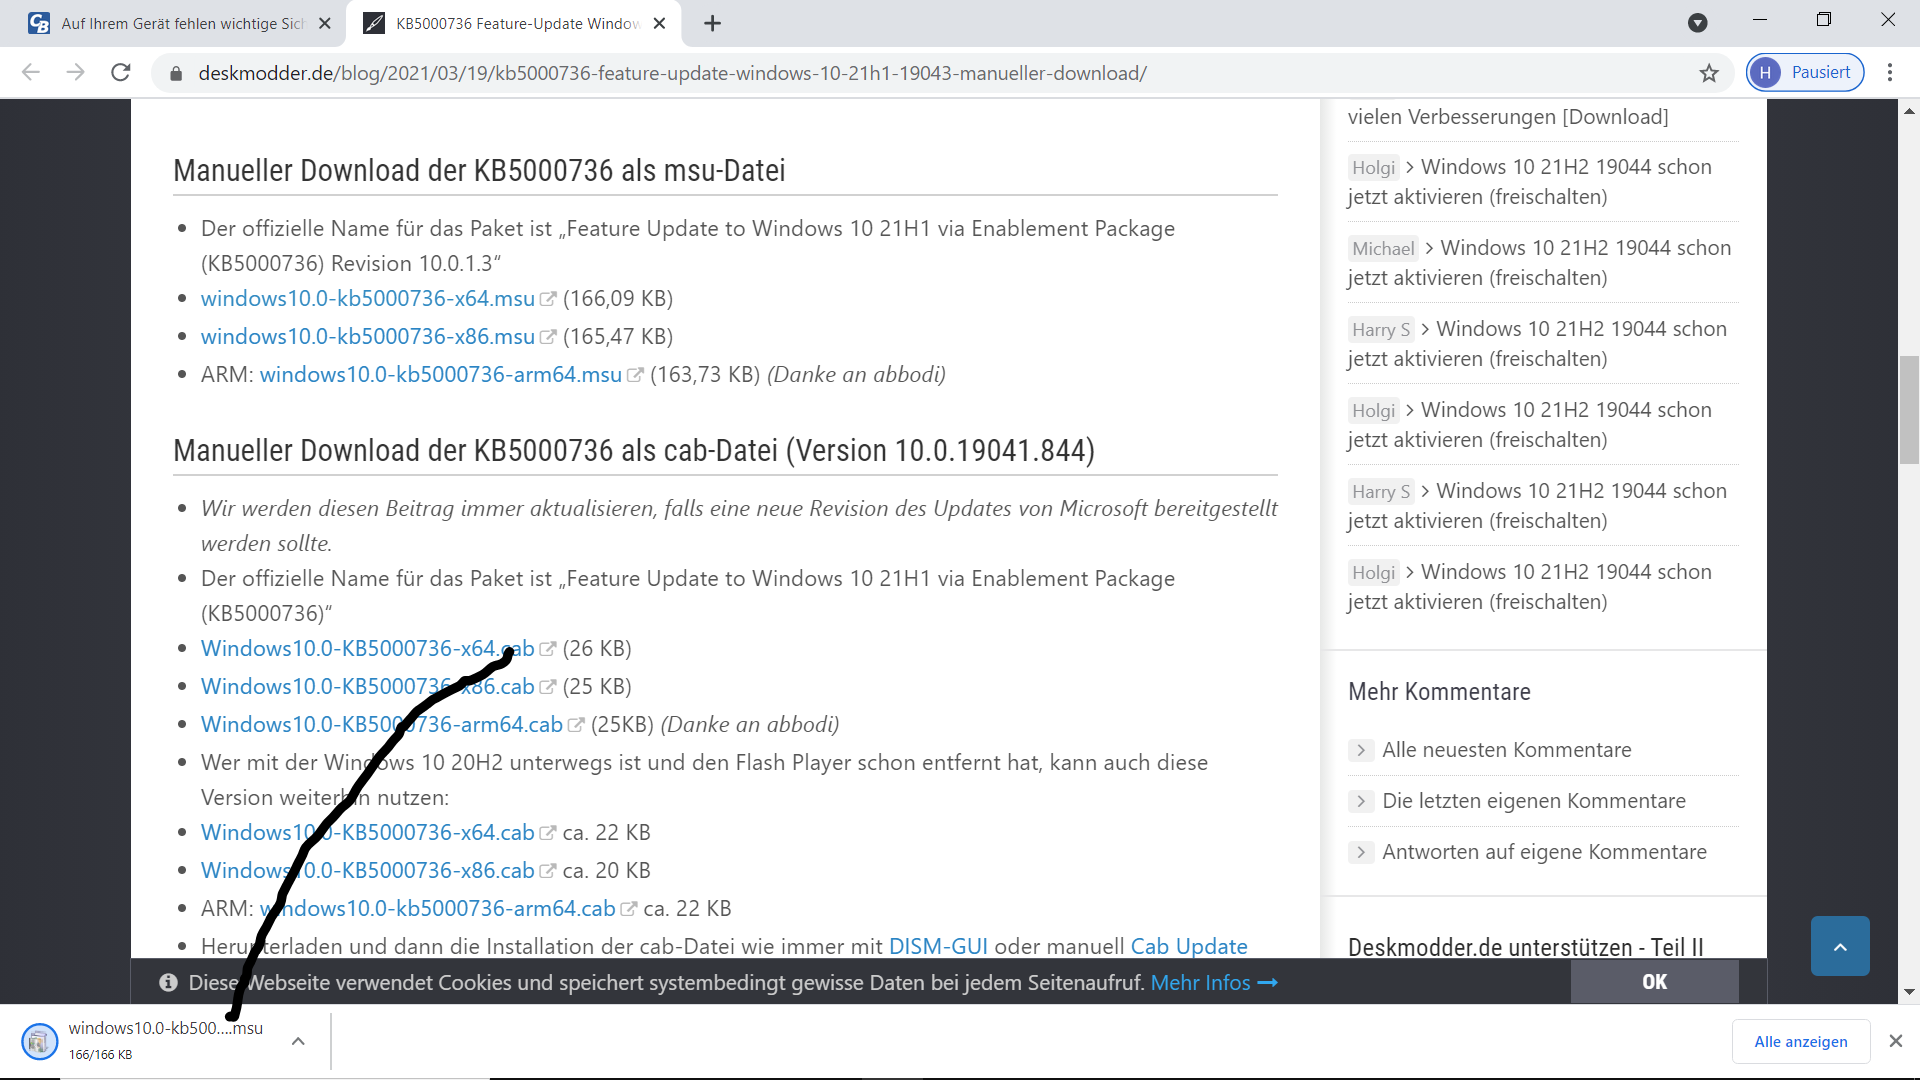Download the 25 KB Windows10.0-KB5000736-x86.cab
The width and height of the screenshot is (1920, 1080).
tap(368, 687)
